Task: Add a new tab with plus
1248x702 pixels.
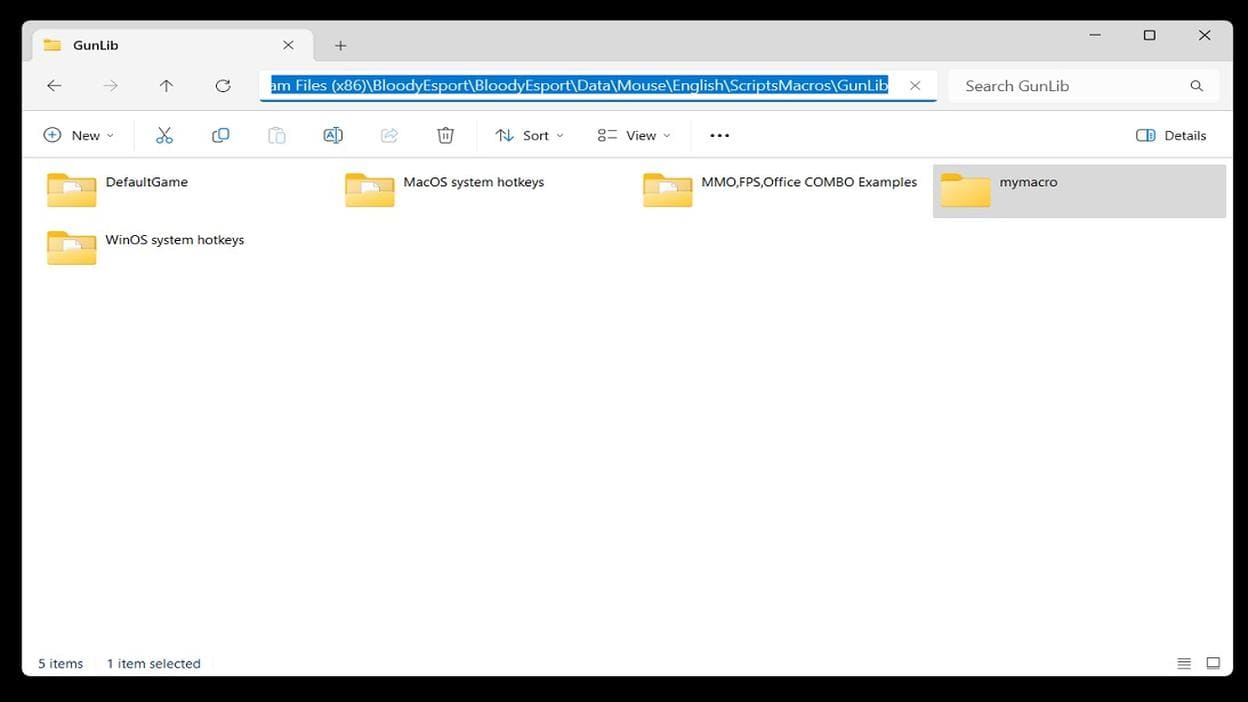Action: point(340,45)
